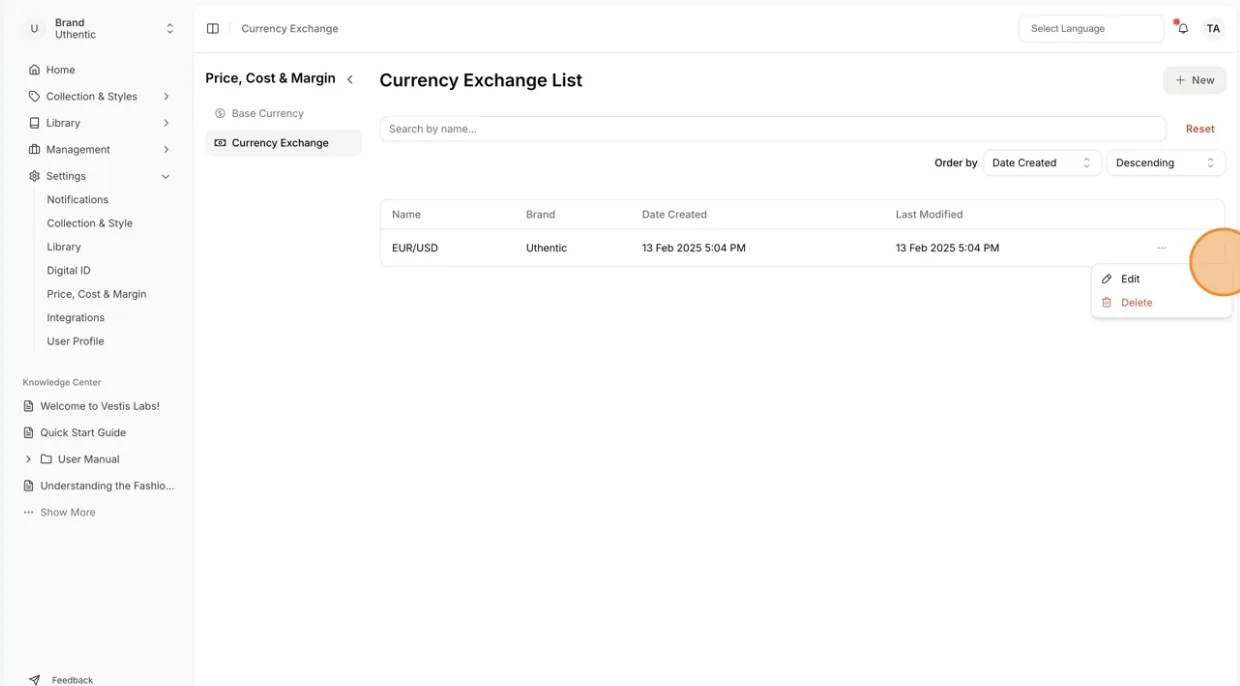Image resolution: width=1240 pixels, height=686 pixels.
Task: Expand the User Manual folder arrow
Action: click(x=28, y=460)
